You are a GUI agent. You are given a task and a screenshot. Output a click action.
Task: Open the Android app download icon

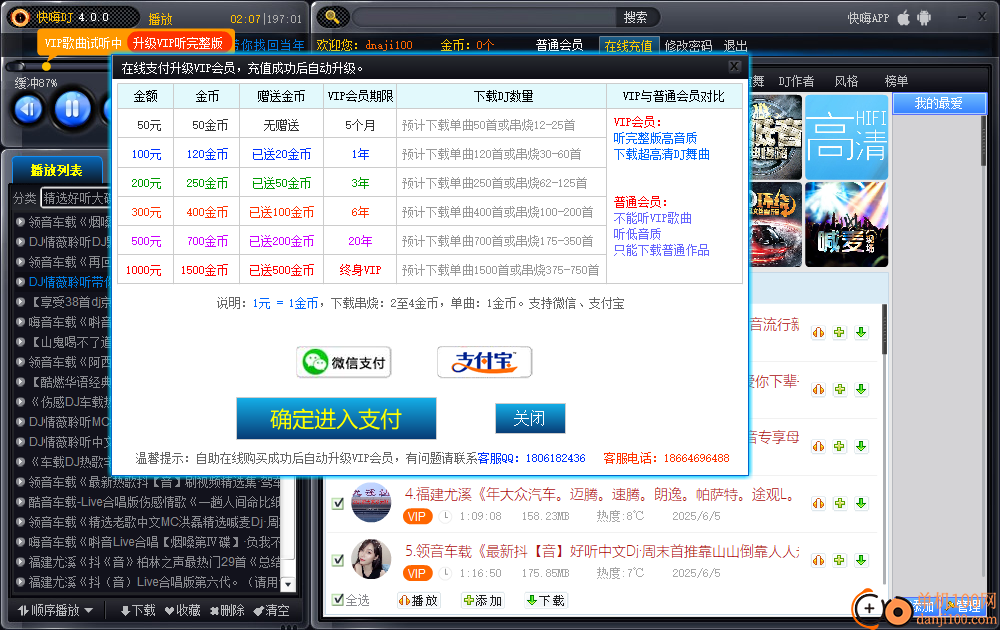click(923, 18)
